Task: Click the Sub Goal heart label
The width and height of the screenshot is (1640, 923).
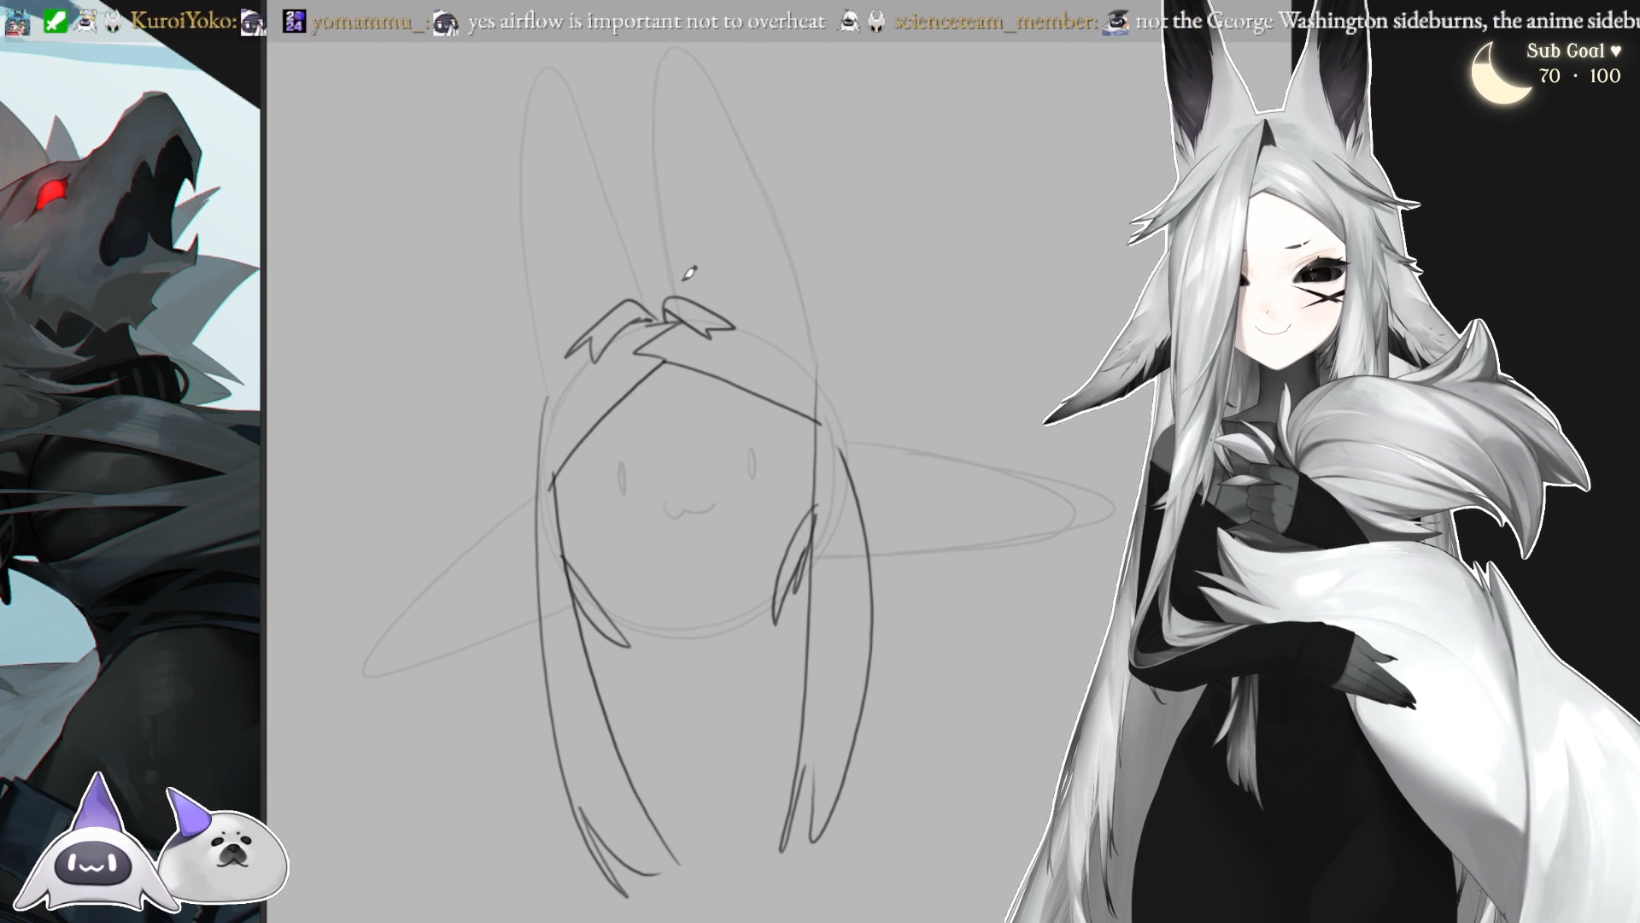Action: coord(1573,51)
